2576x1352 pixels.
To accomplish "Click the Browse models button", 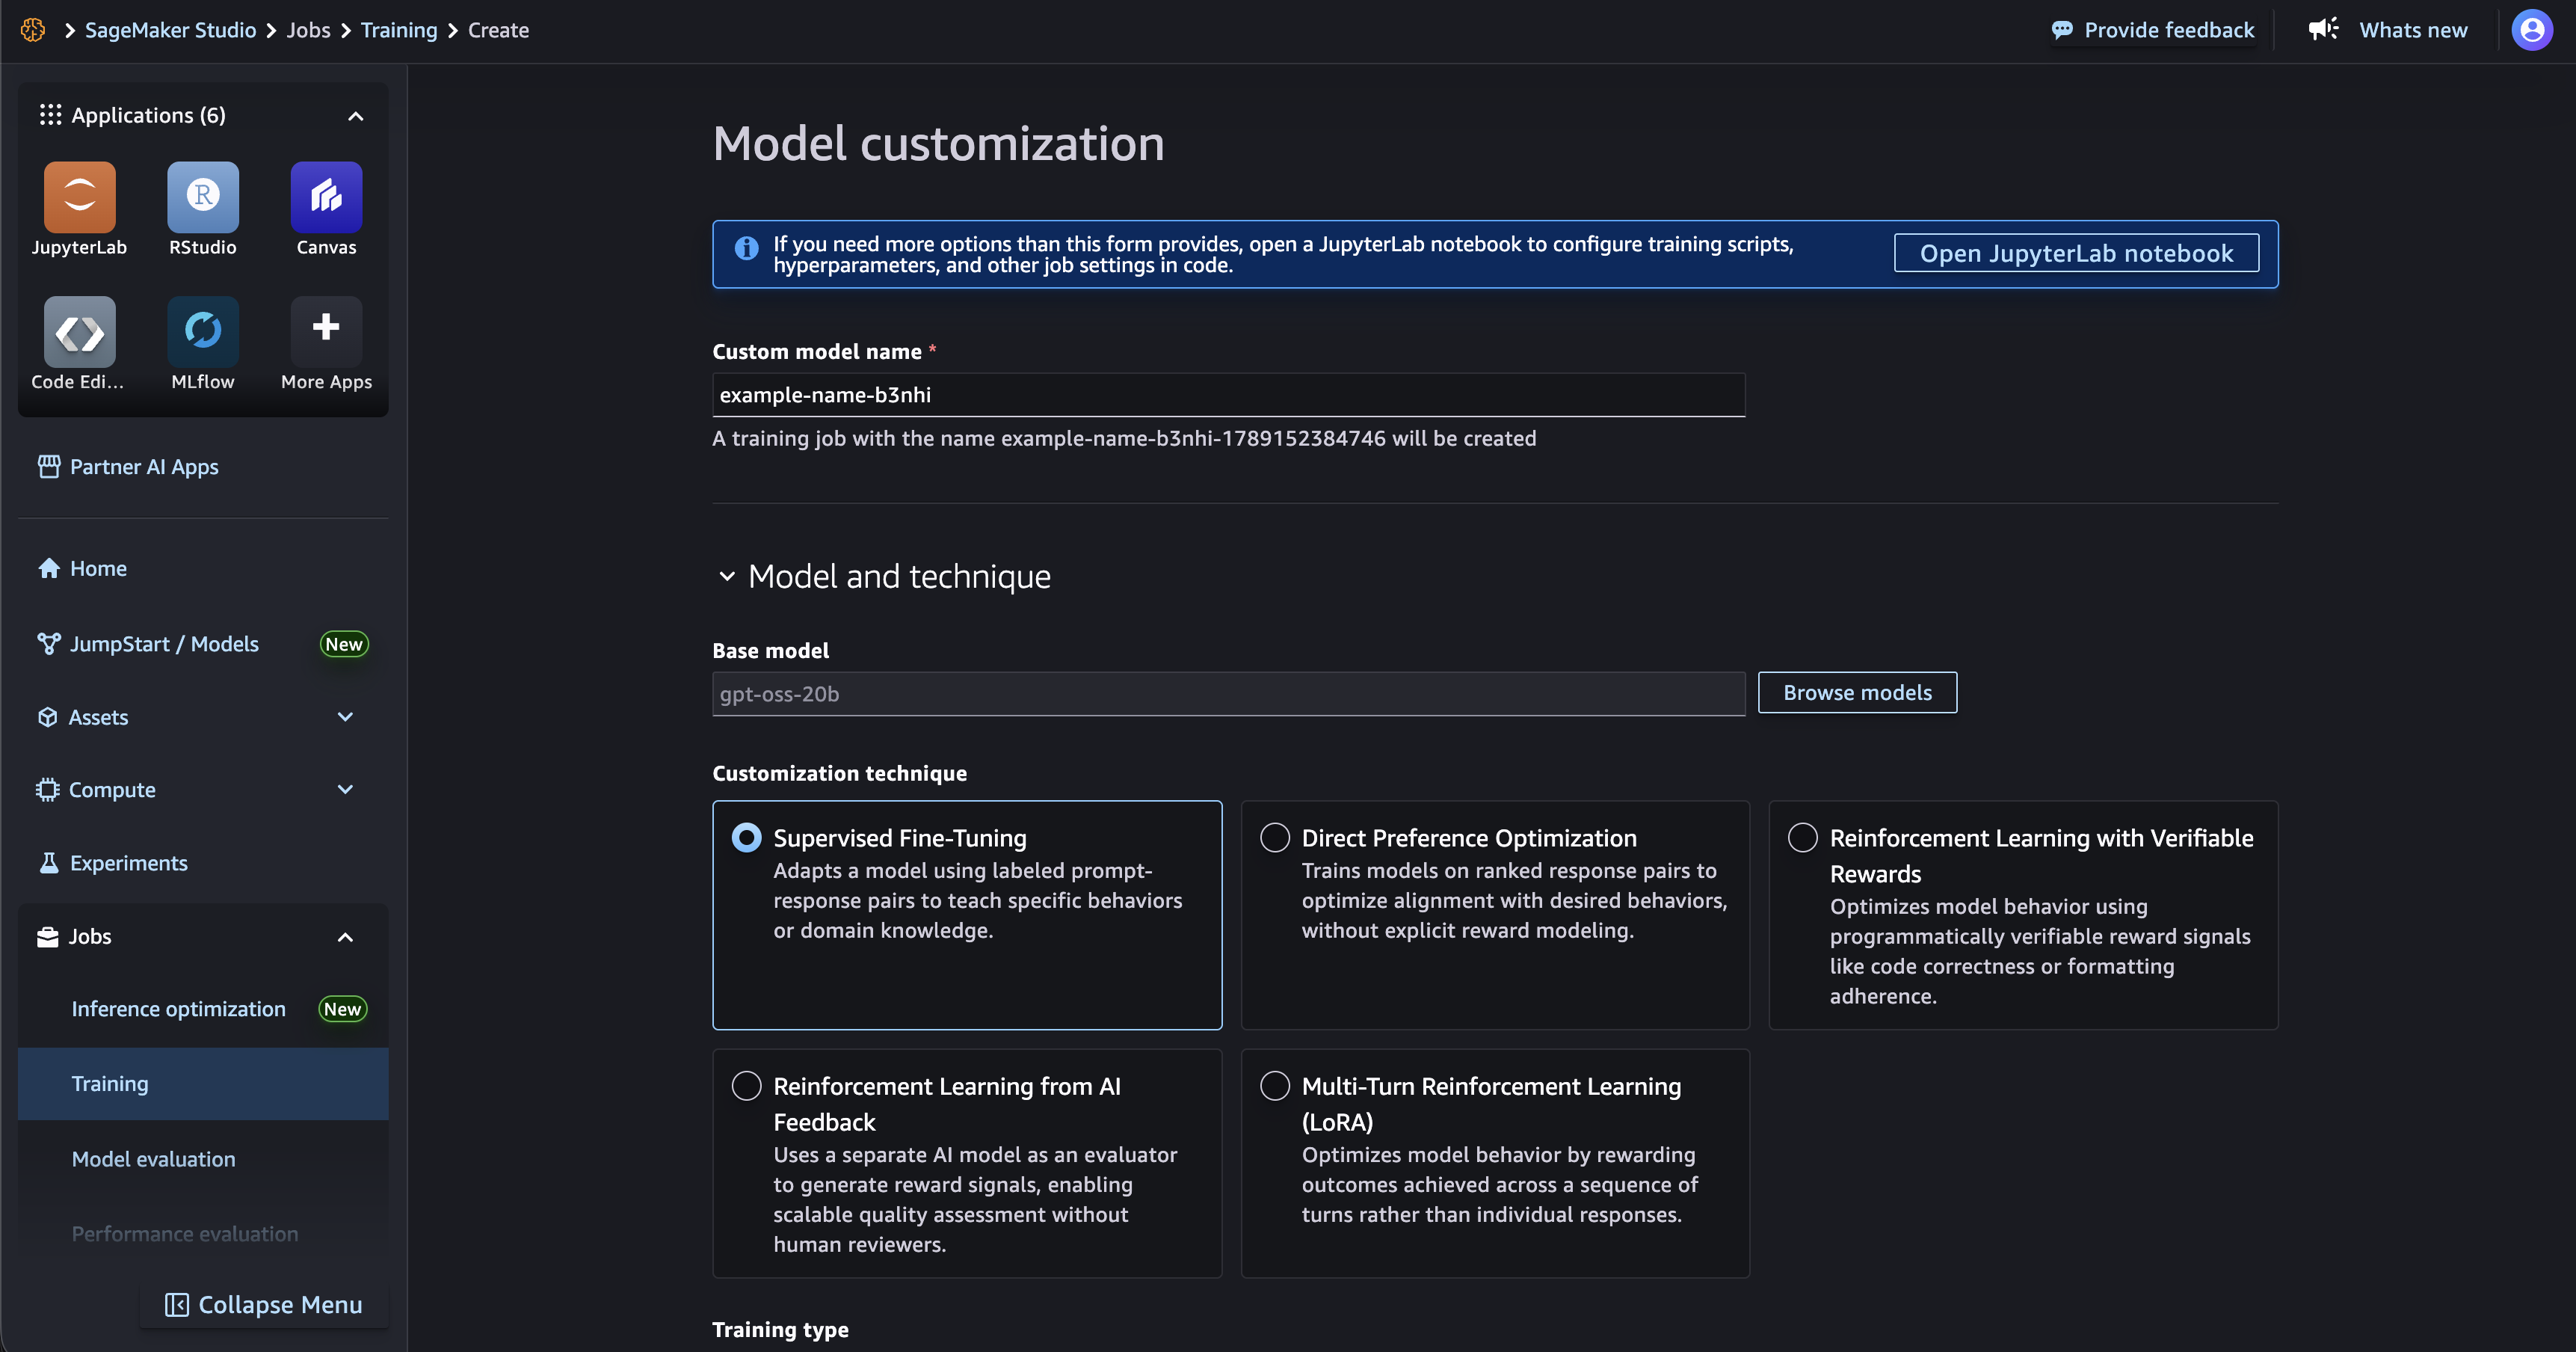I will [1857, 692].
